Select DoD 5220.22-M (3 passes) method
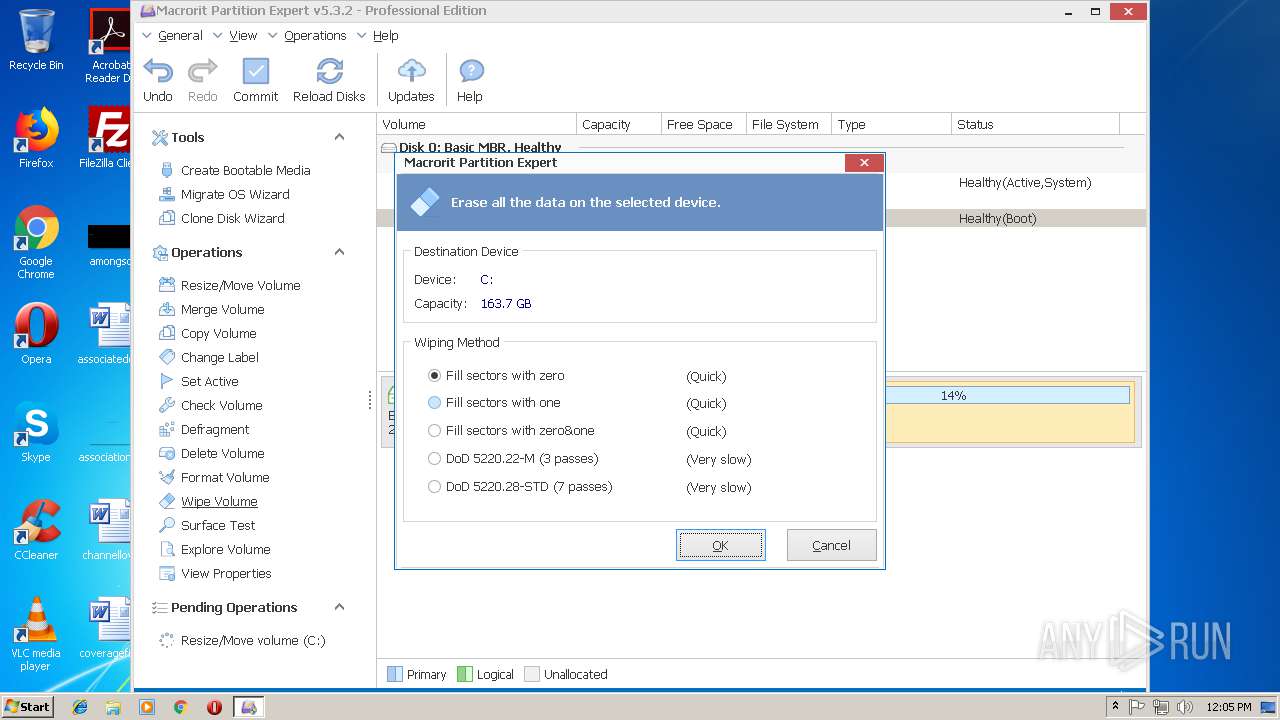The image size is (1280, 720). tap(513, 459)
